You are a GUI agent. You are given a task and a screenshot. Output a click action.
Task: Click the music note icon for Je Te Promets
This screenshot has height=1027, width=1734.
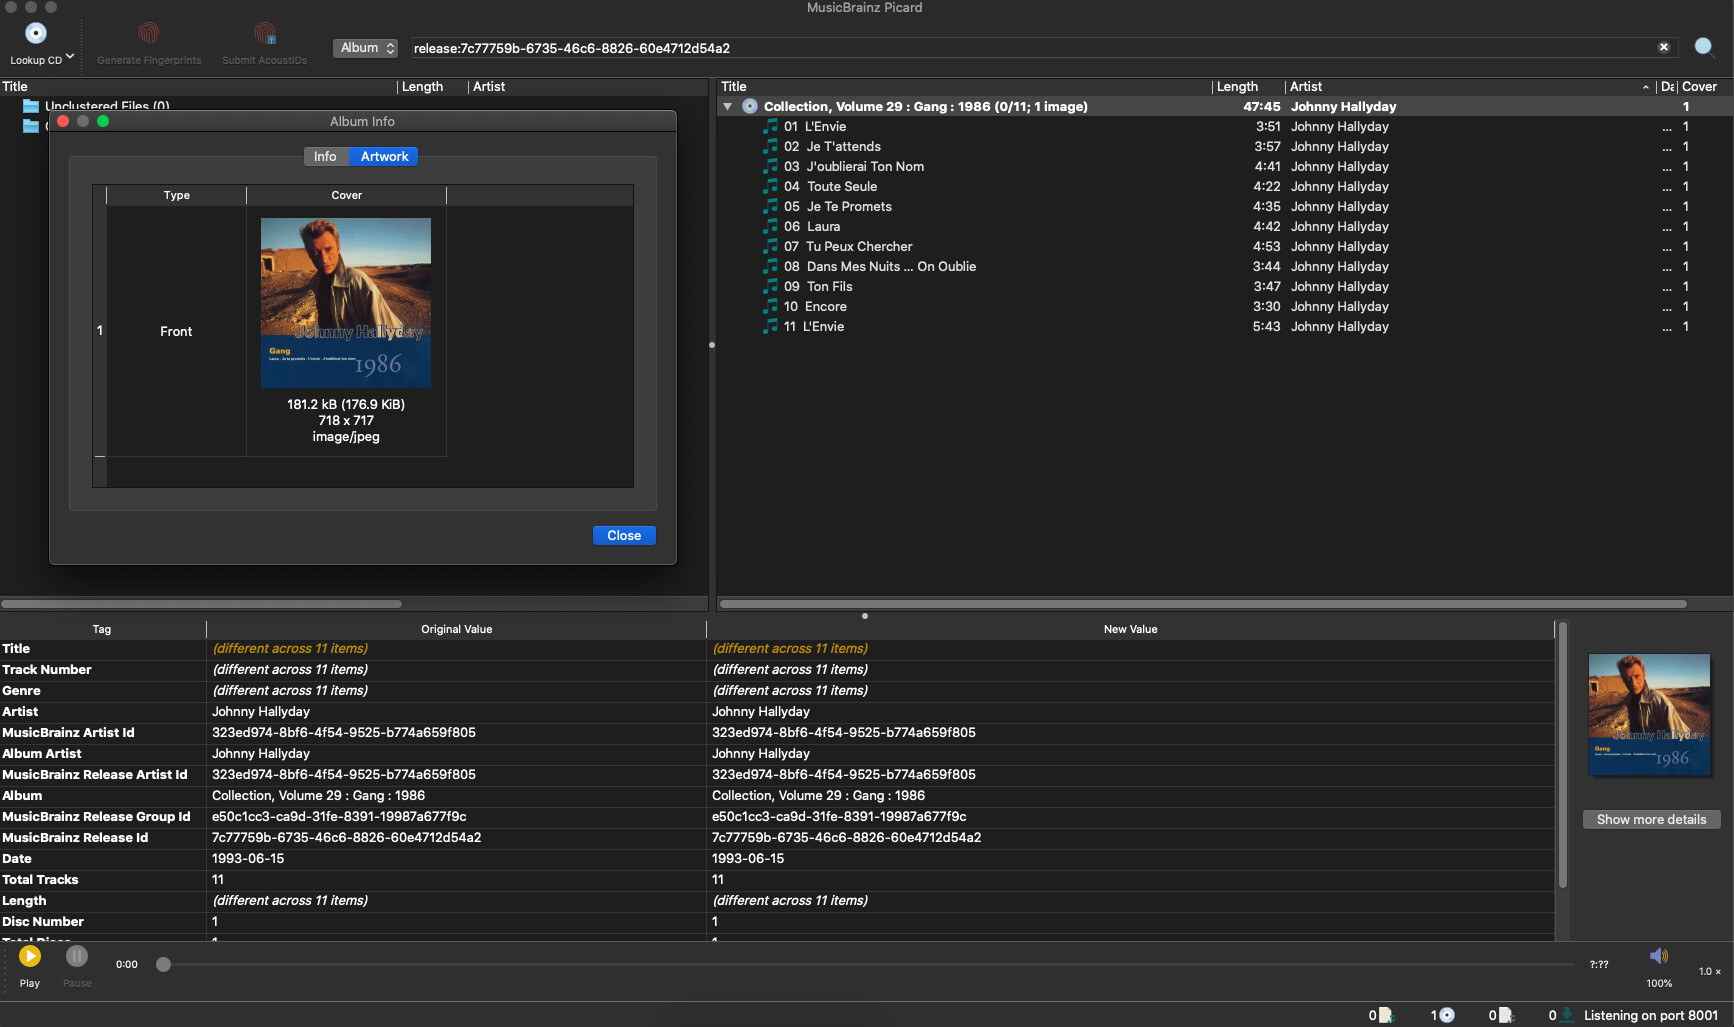(x=770, y=206)
